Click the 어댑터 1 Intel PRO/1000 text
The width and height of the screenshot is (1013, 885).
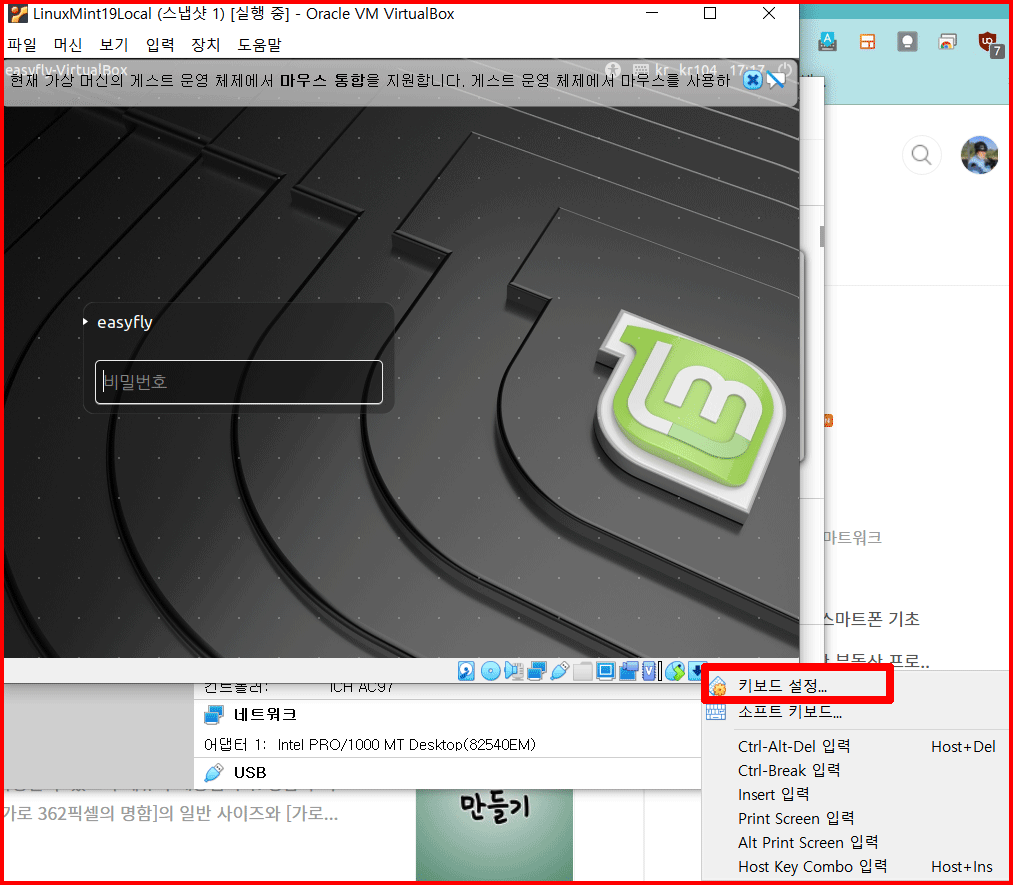(370, 745)
